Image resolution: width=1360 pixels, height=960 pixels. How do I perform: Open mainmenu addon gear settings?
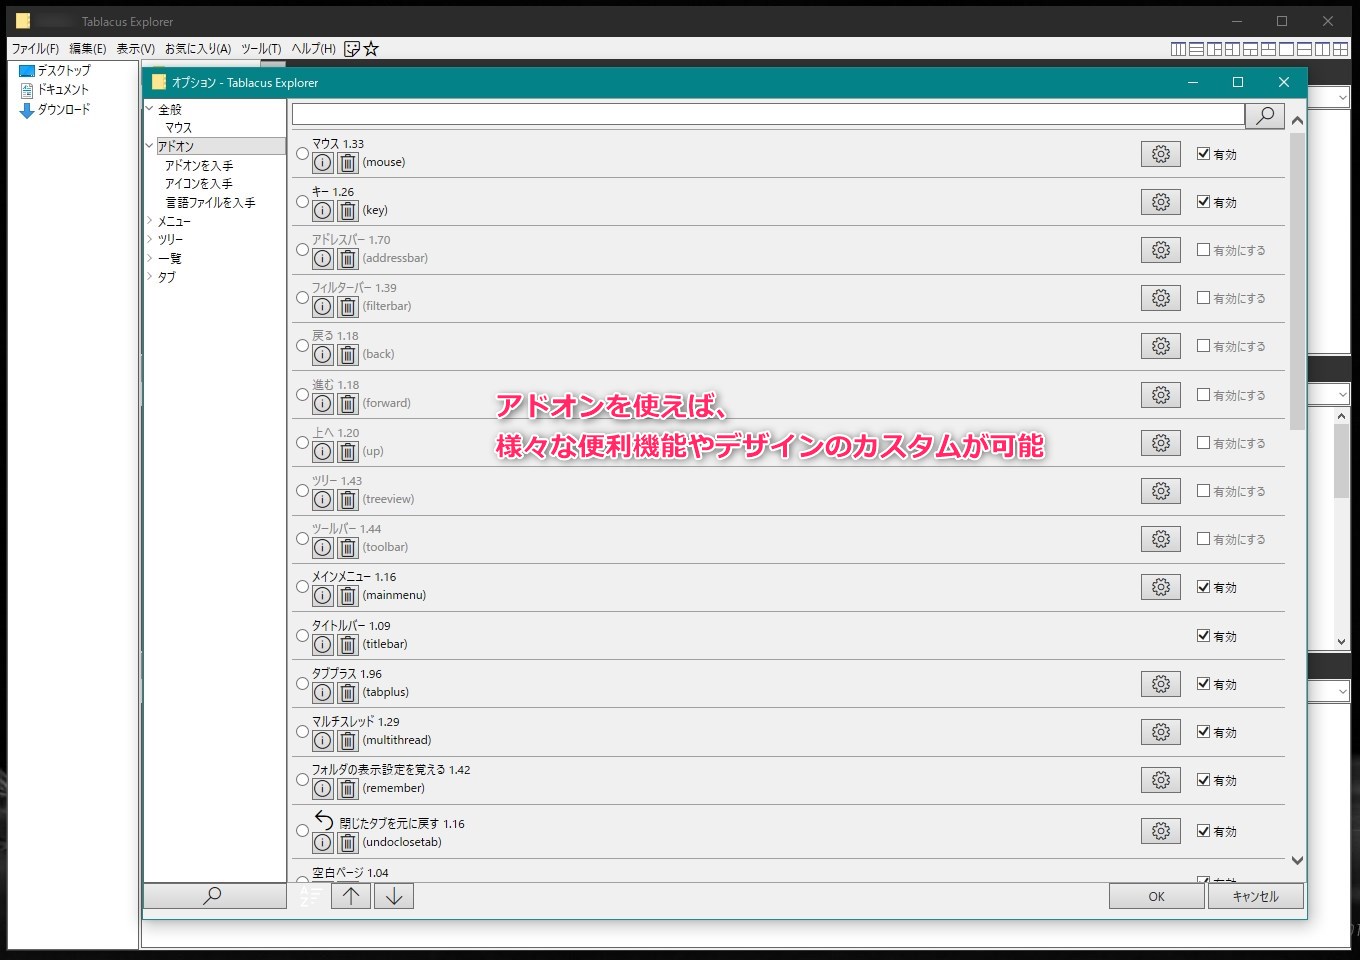click(x=1160, y=587)
